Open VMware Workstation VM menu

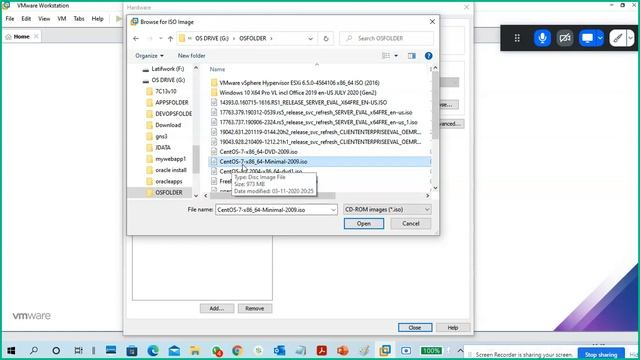coord(62,19)
